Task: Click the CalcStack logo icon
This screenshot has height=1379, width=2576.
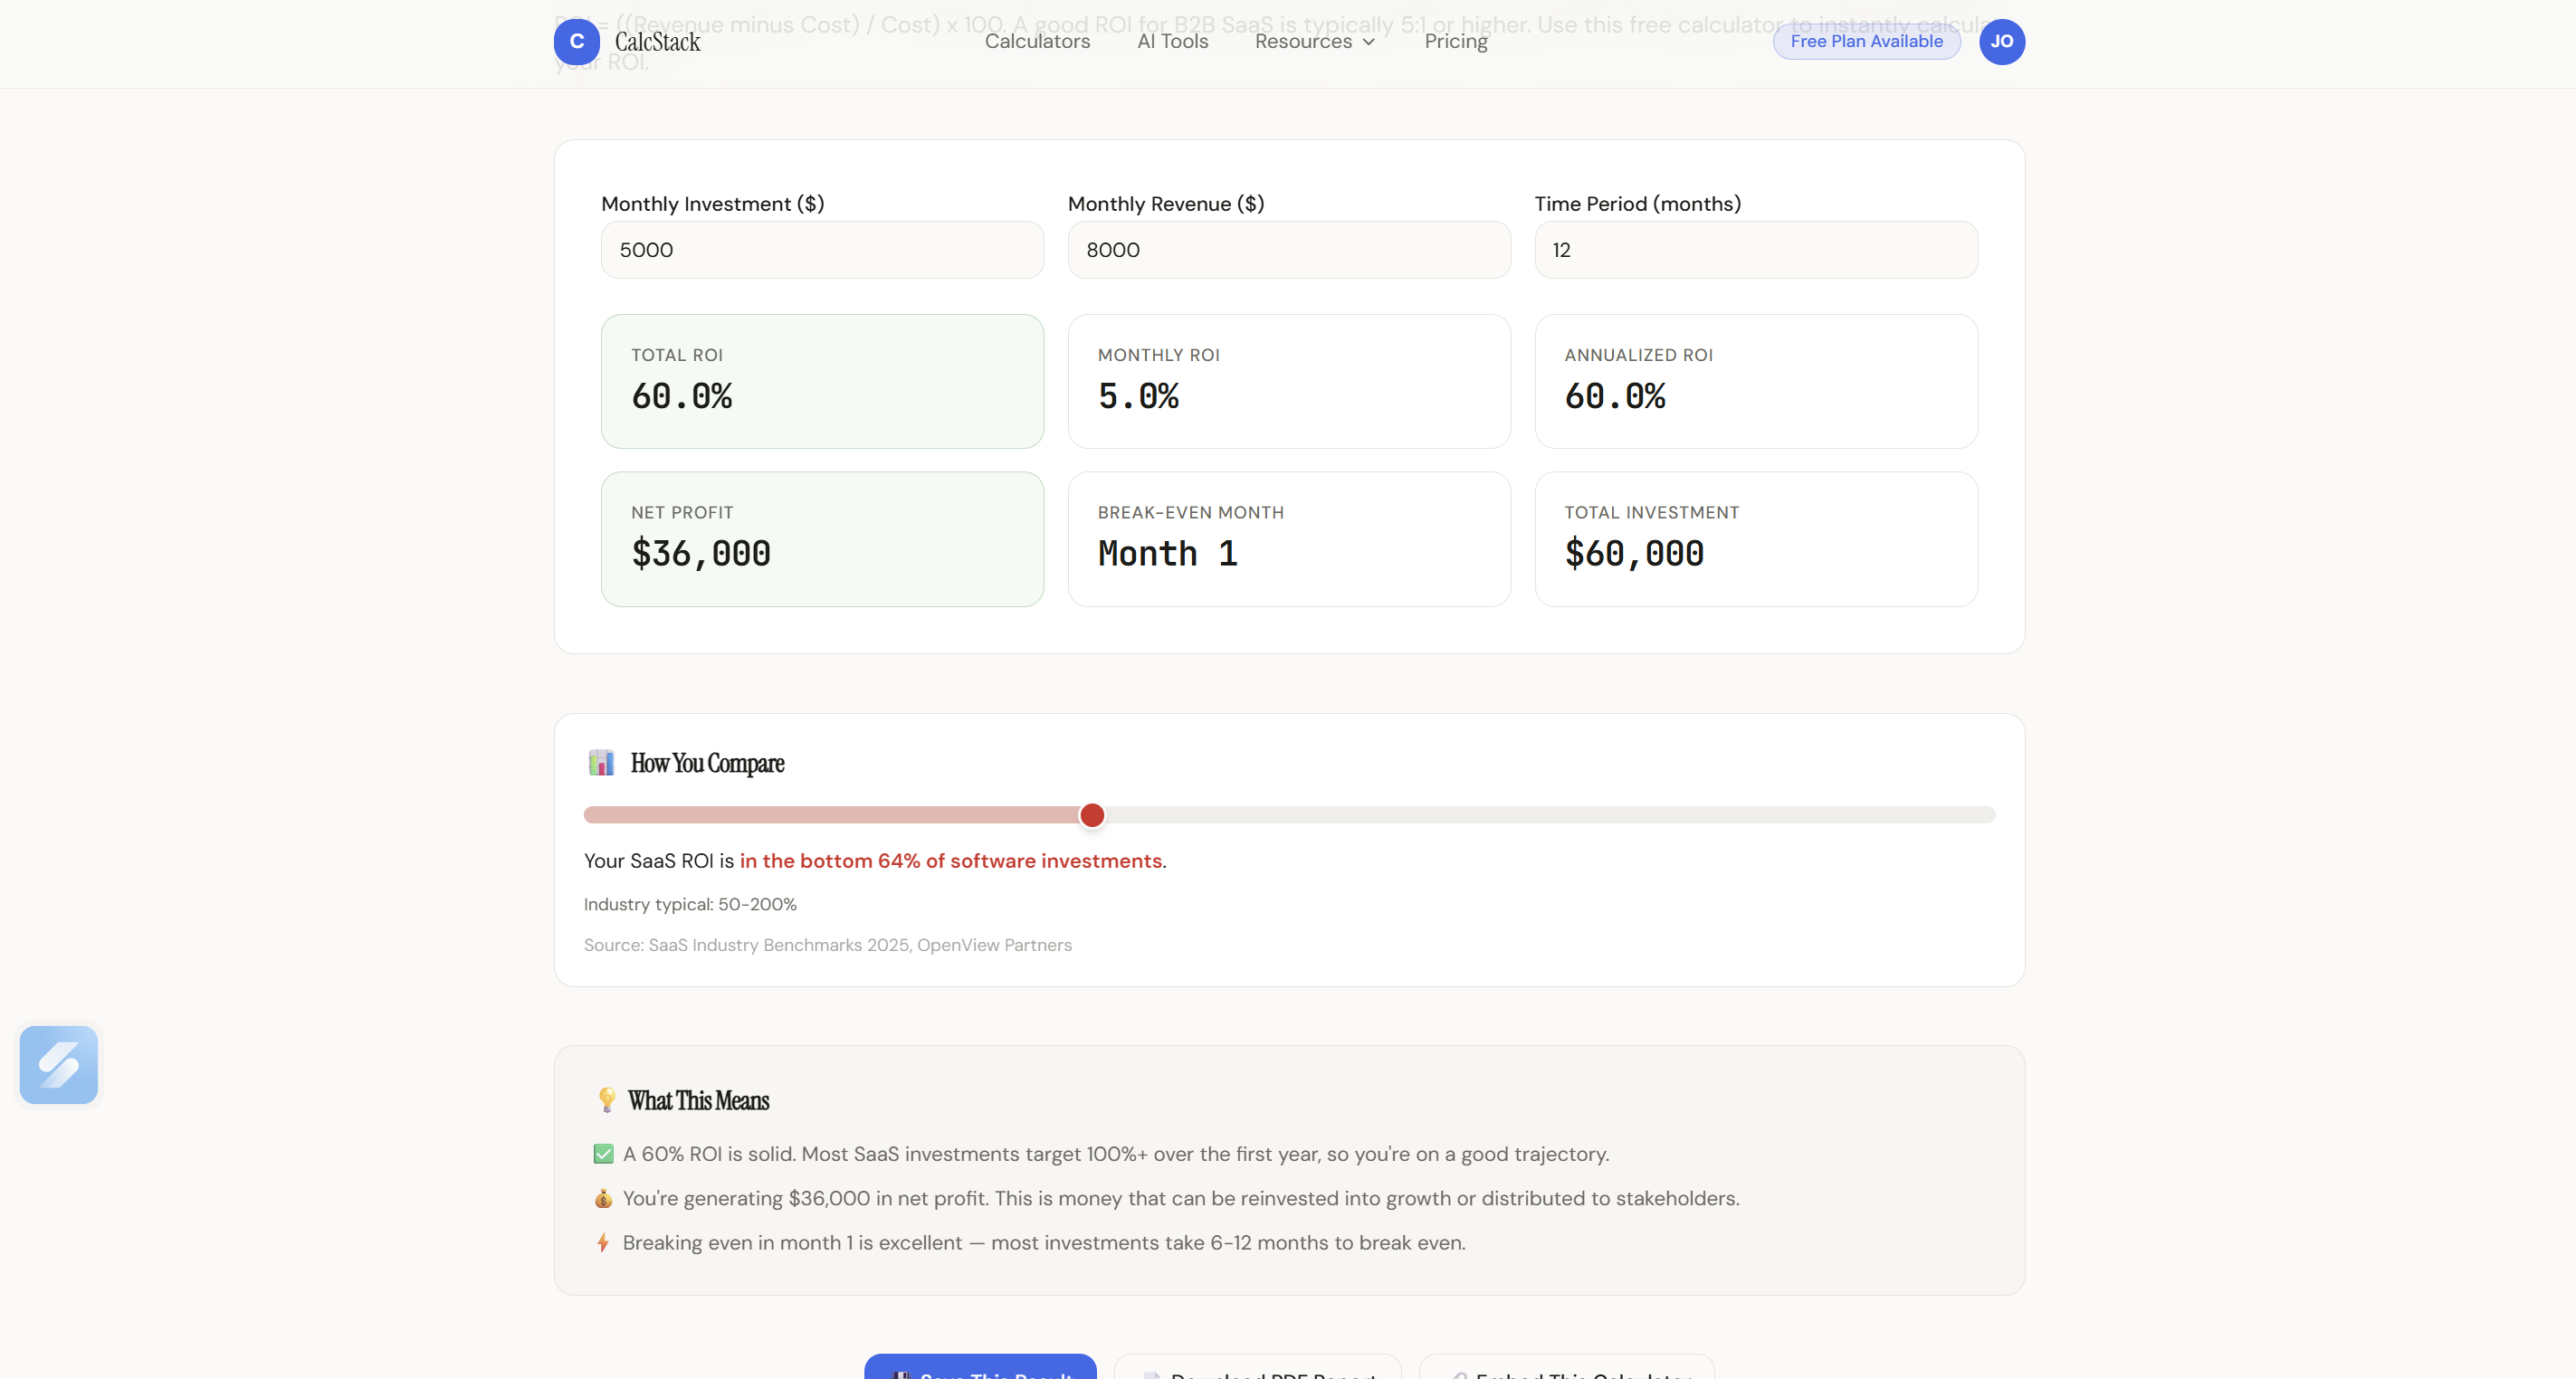Action: [x=576, y=42]
